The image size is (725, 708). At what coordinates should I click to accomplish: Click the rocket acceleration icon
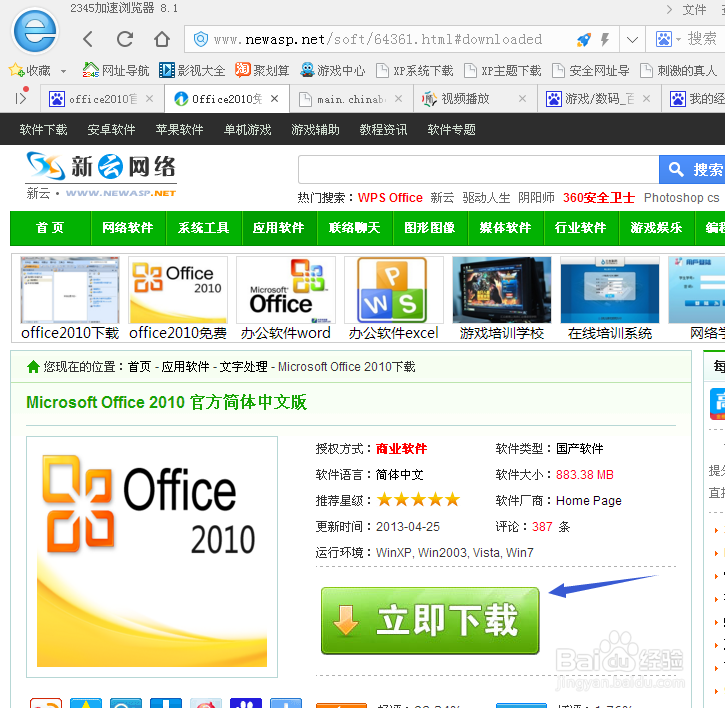(584, 40)
